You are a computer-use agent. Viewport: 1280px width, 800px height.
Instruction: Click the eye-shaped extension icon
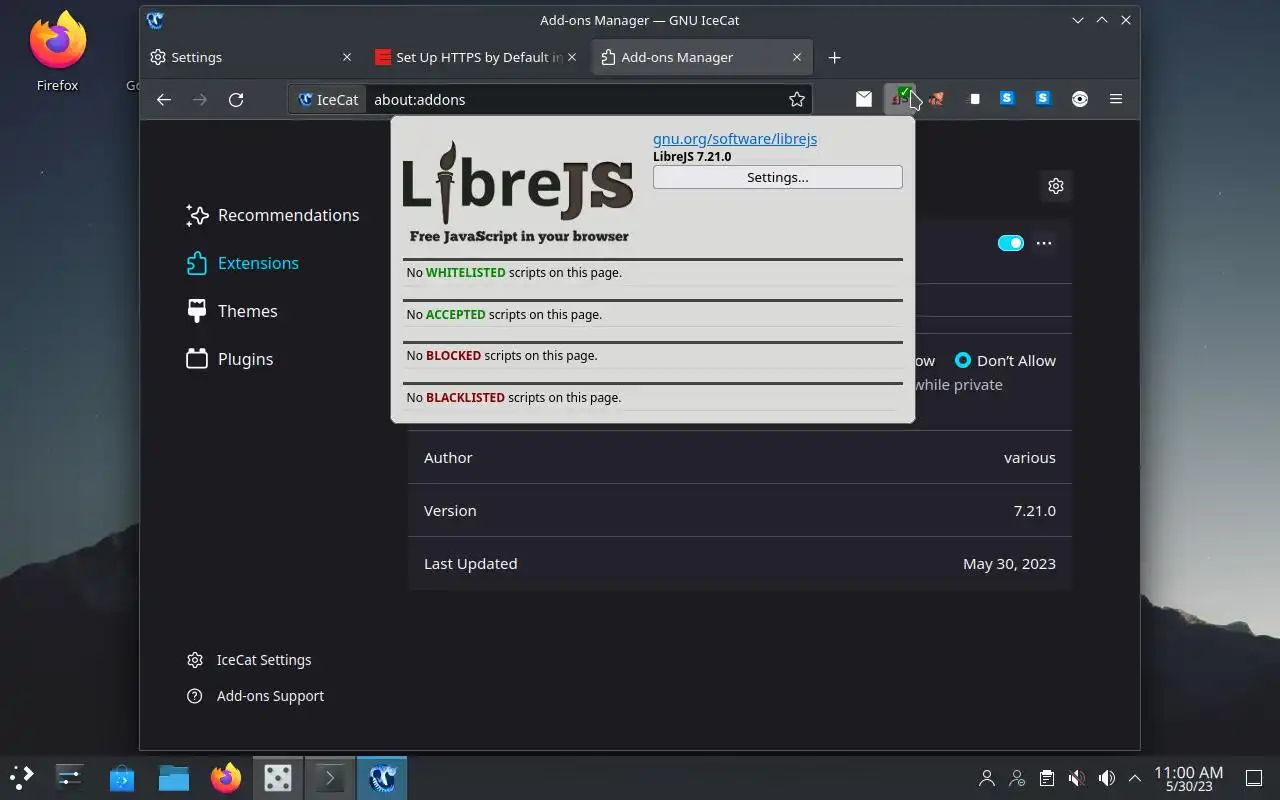point(1080,99)
